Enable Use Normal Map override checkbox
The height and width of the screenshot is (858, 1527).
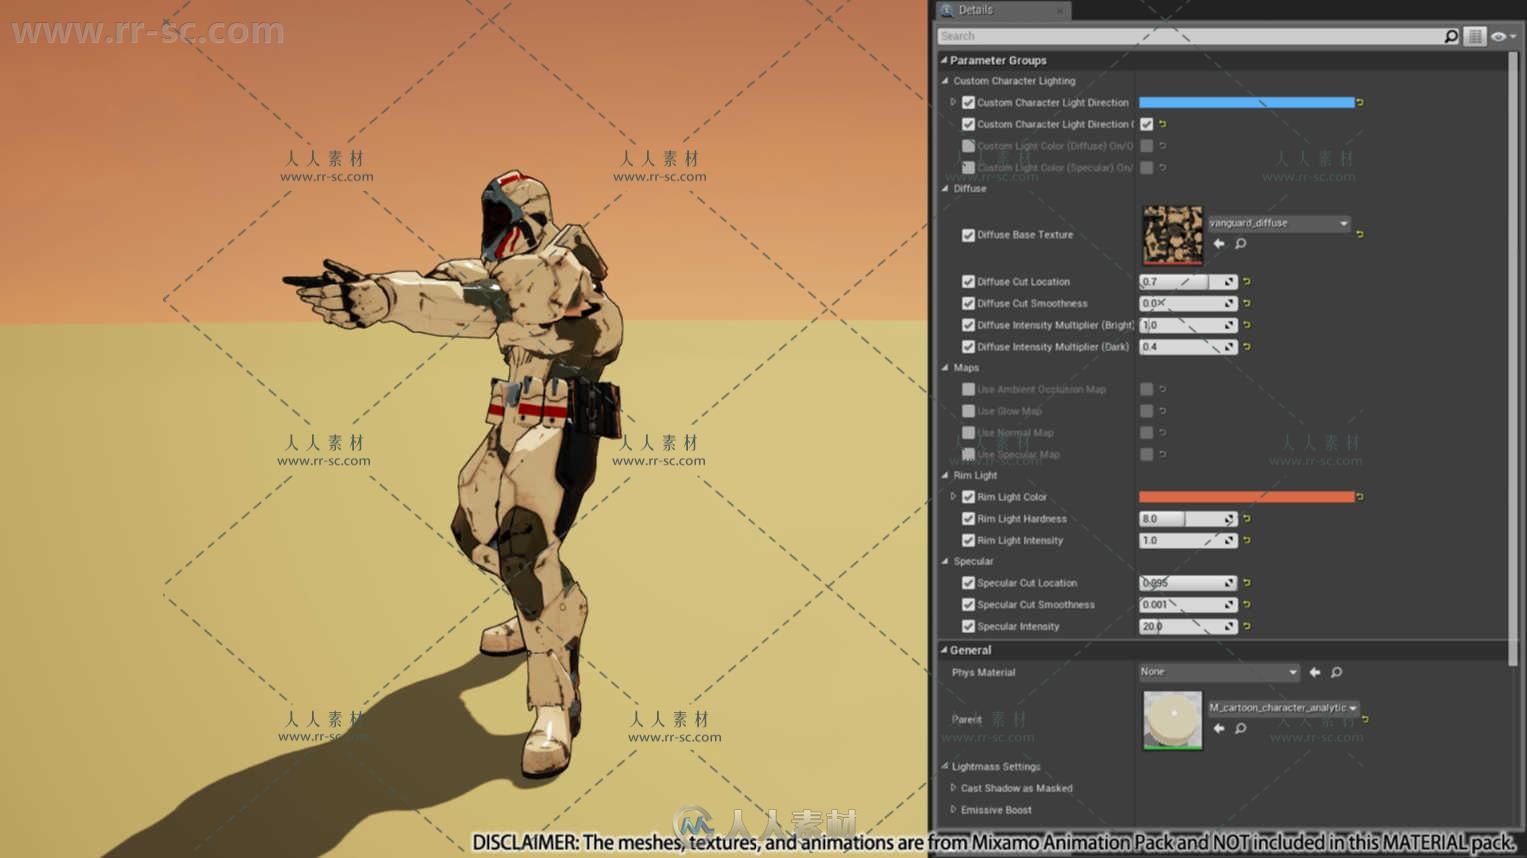968,433
